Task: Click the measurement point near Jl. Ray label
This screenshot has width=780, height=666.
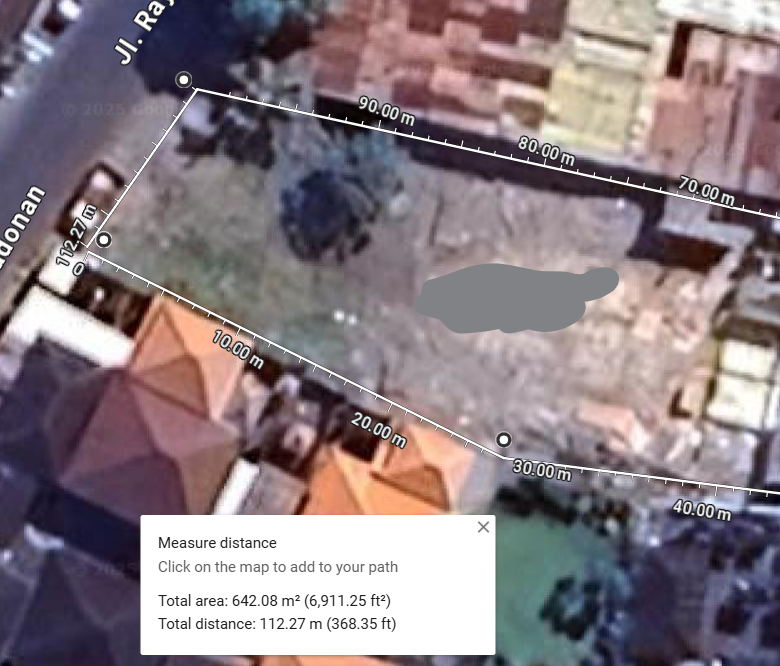Action: [183, 80]
